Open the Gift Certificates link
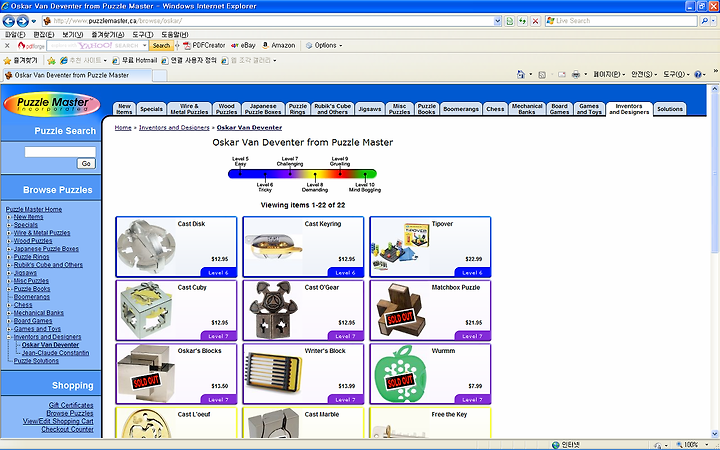 click(x=71, y=405)
